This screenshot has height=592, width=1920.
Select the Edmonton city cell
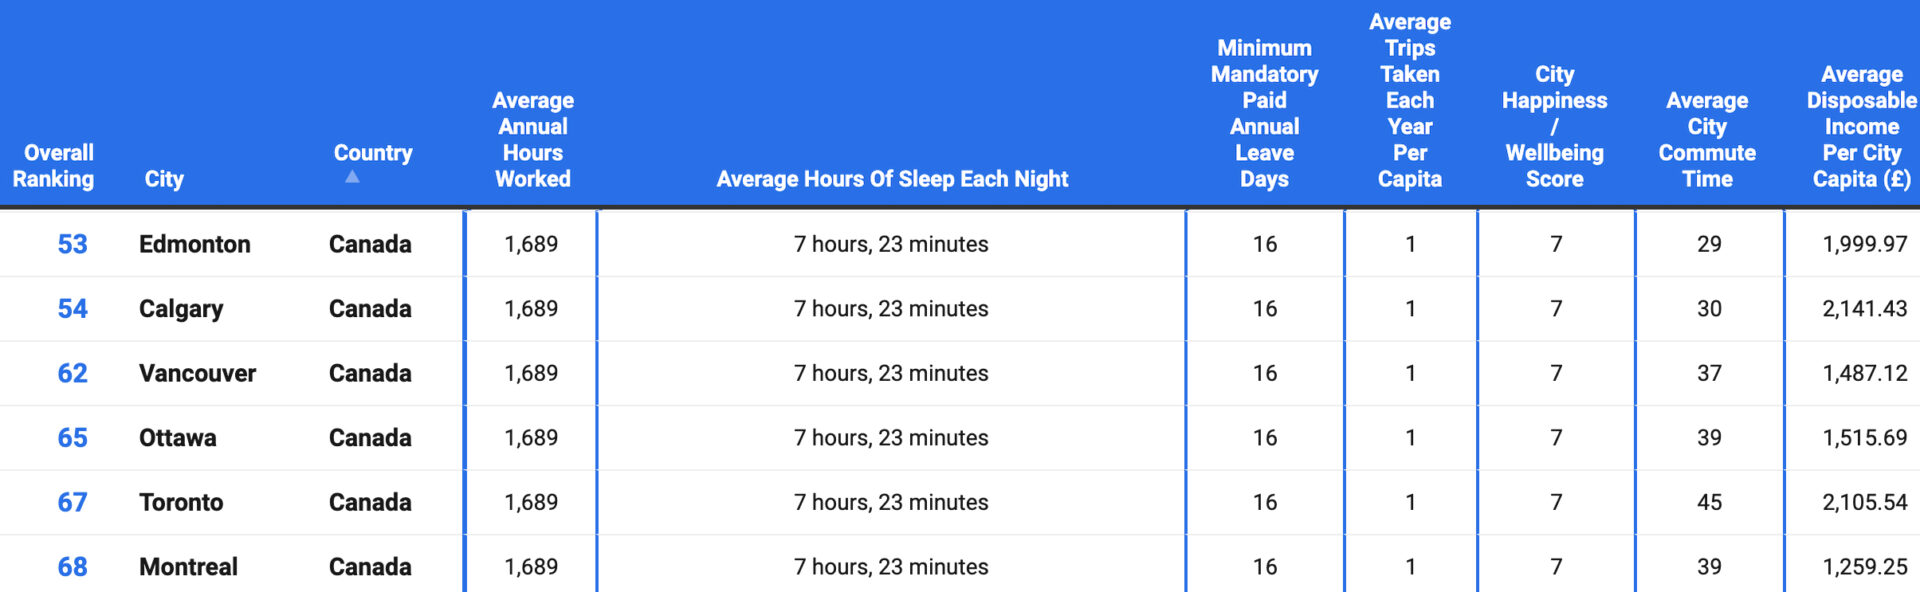point(195,244)
